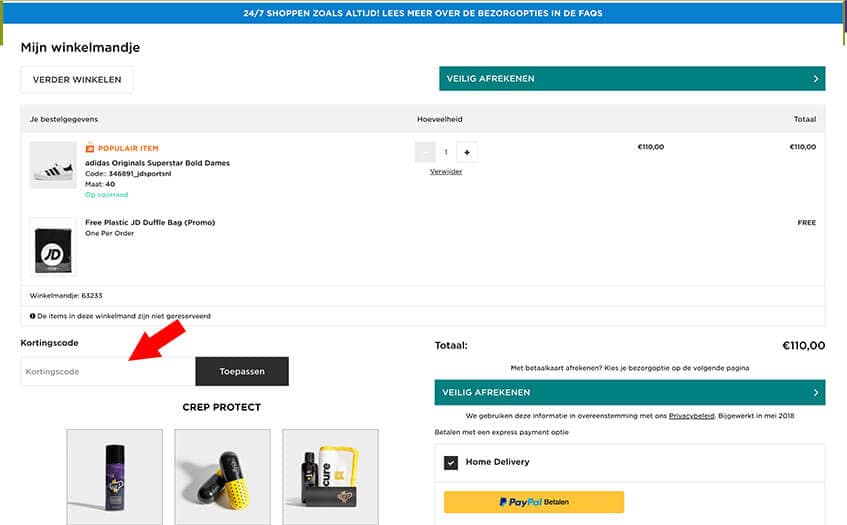Click the Totaal €110,00 amount
This screenshot has width=847, height=525.
[x=804, y=346]
